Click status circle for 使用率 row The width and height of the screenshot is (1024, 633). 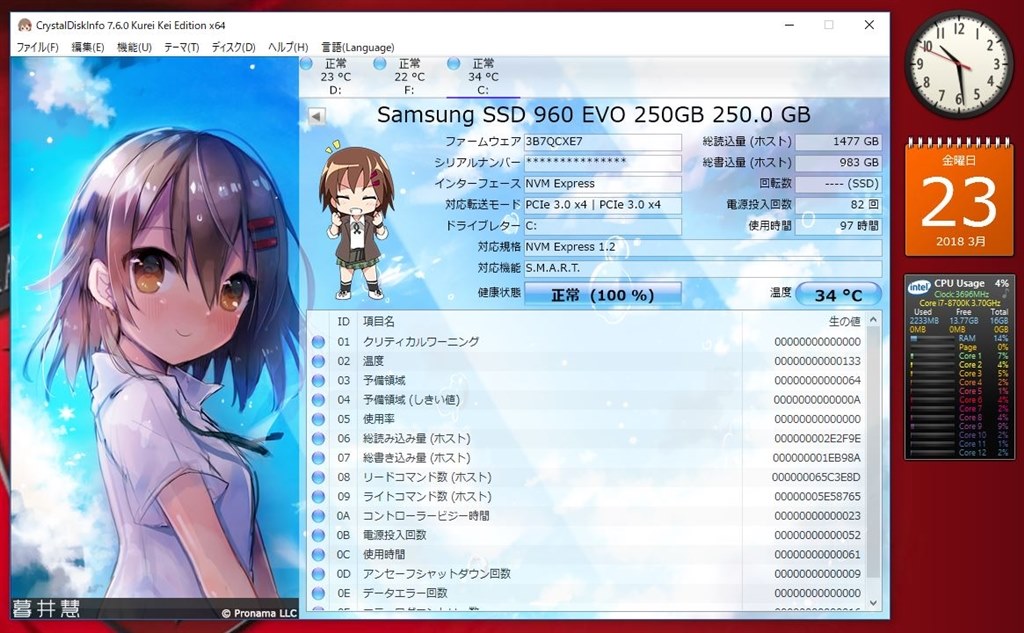click(318, 419)
